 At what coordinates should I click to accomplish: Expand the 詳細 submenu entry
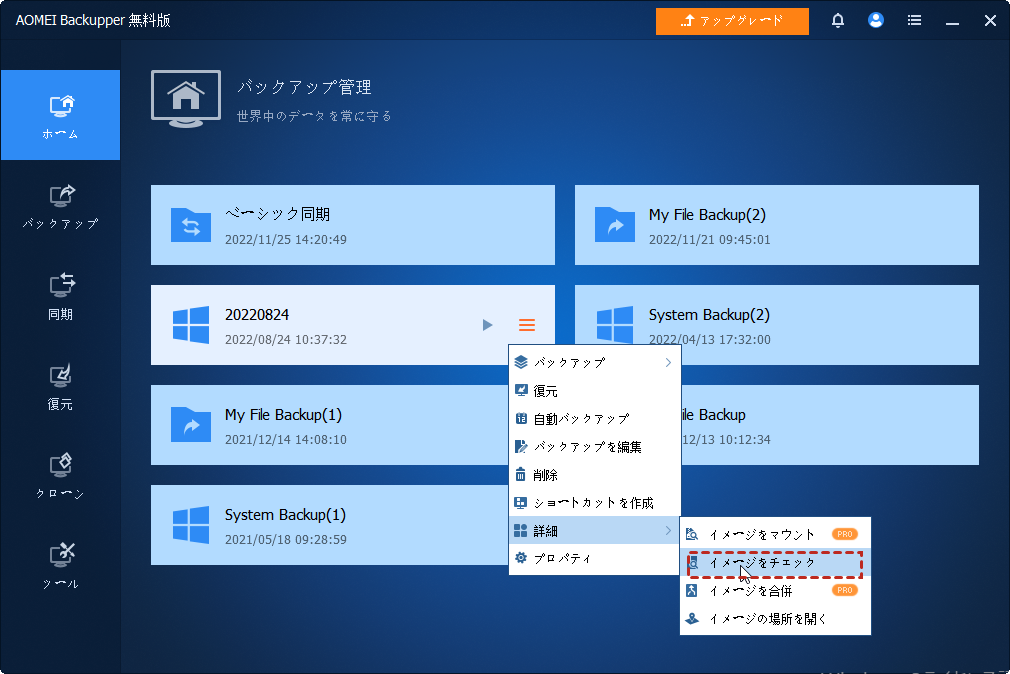click(x=595, y=530)
